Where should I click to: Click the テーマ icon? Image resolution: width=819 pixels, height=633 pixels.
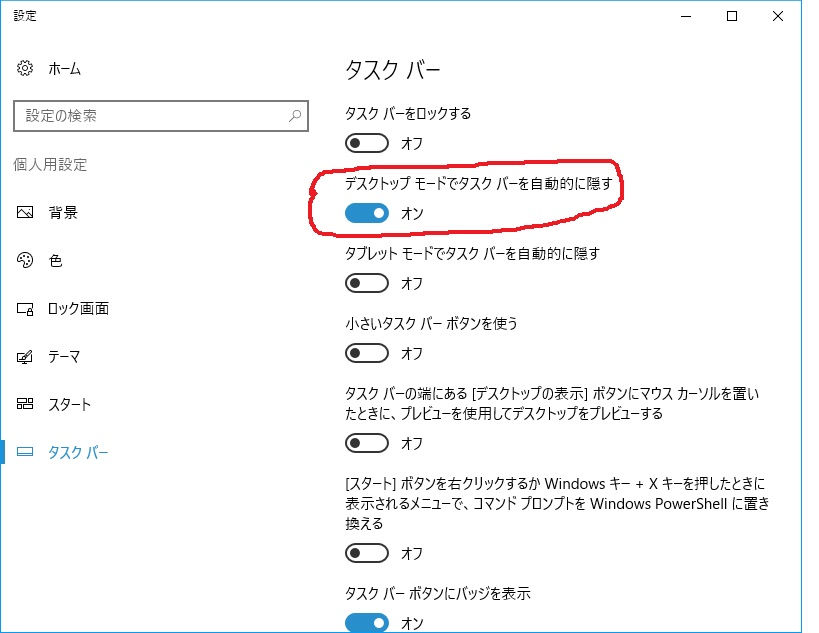pos(25,357)
